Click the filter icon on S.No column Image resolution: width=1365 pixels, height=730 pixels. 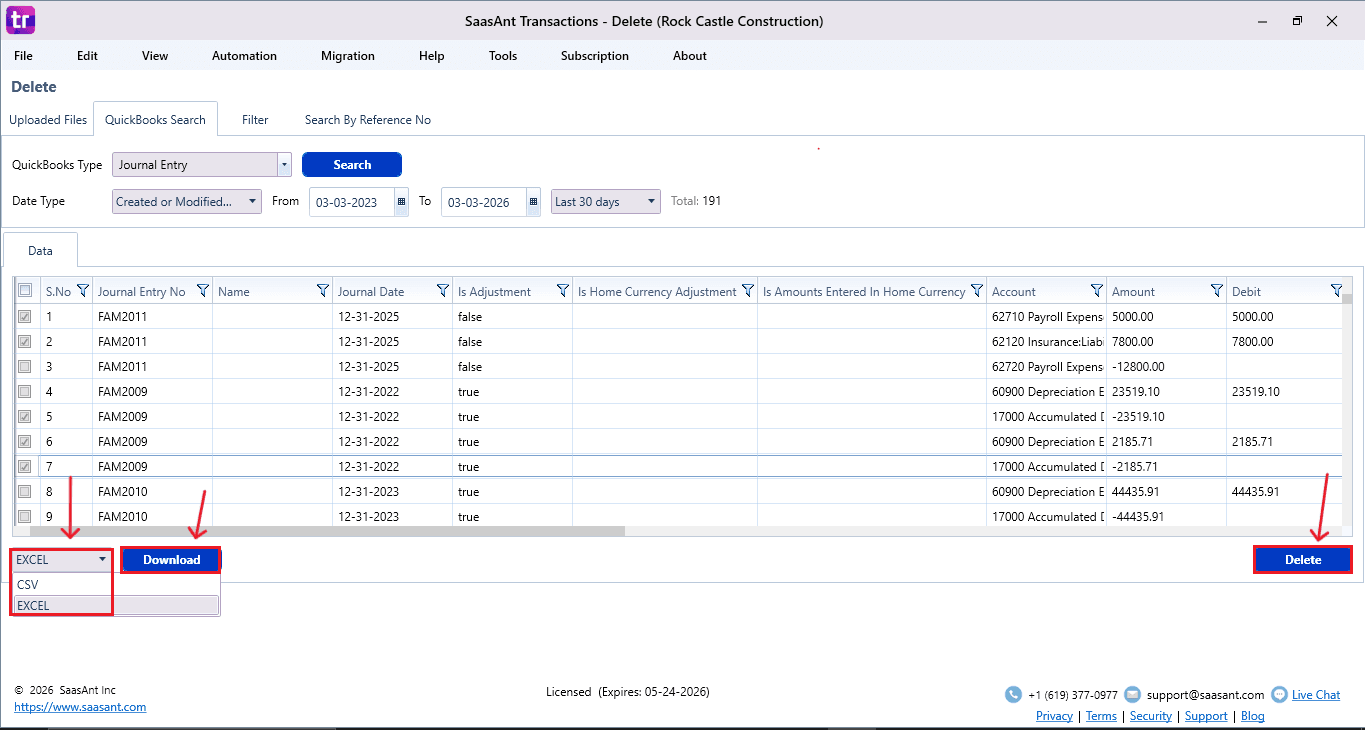[x=83, y=291]
